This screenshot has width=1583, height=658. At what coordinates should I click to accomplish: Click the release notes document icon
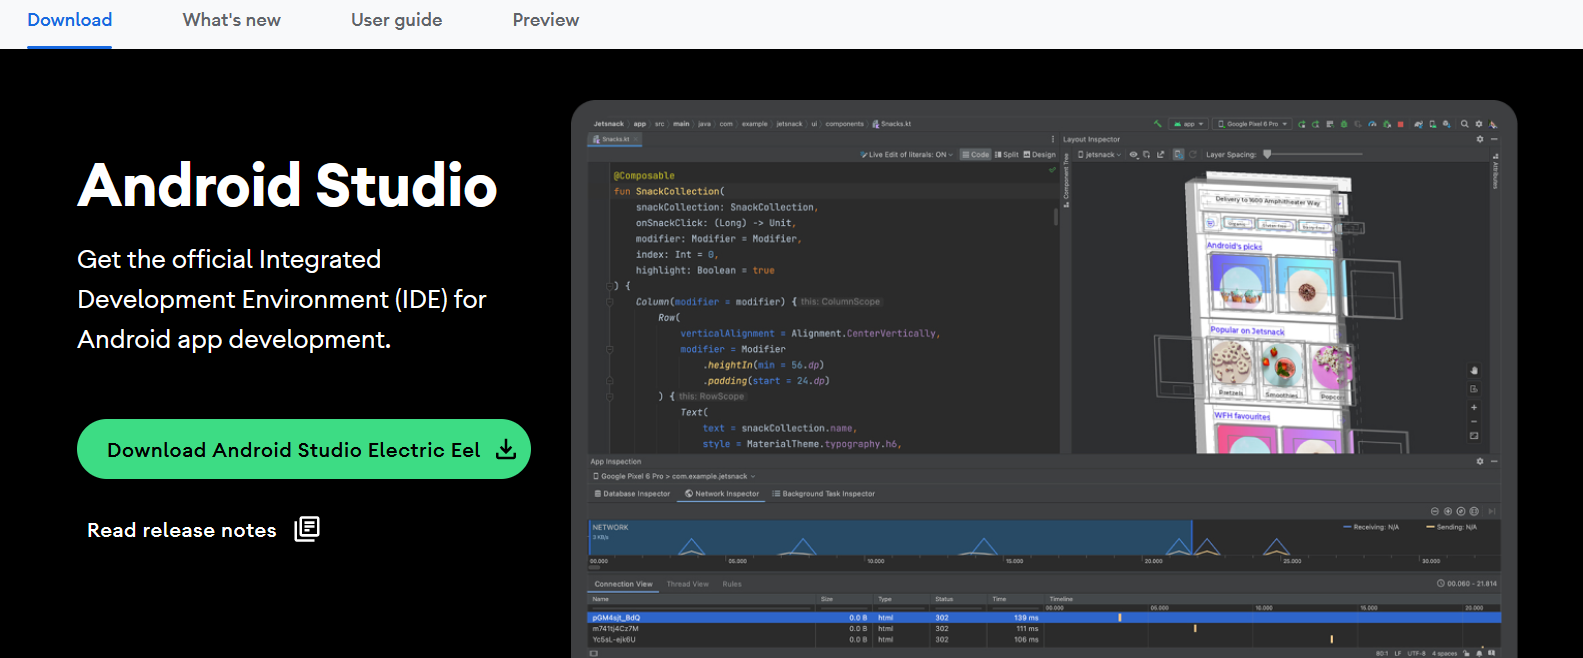click(307, 529)
